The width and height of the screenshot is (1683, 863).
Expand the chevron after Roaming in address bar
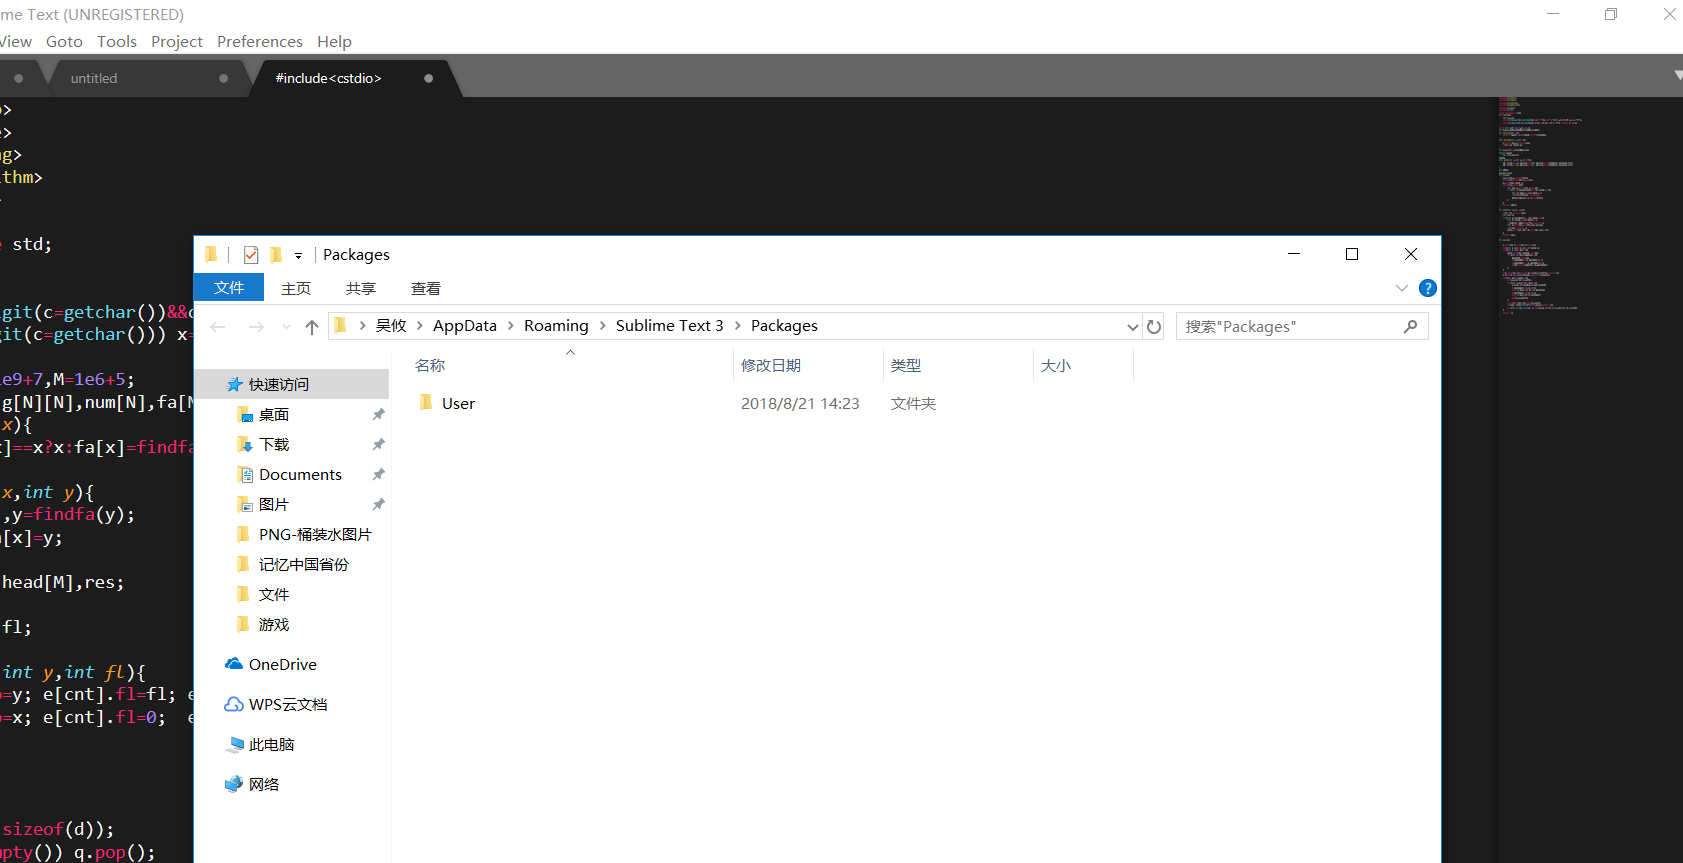coord(603,325)
